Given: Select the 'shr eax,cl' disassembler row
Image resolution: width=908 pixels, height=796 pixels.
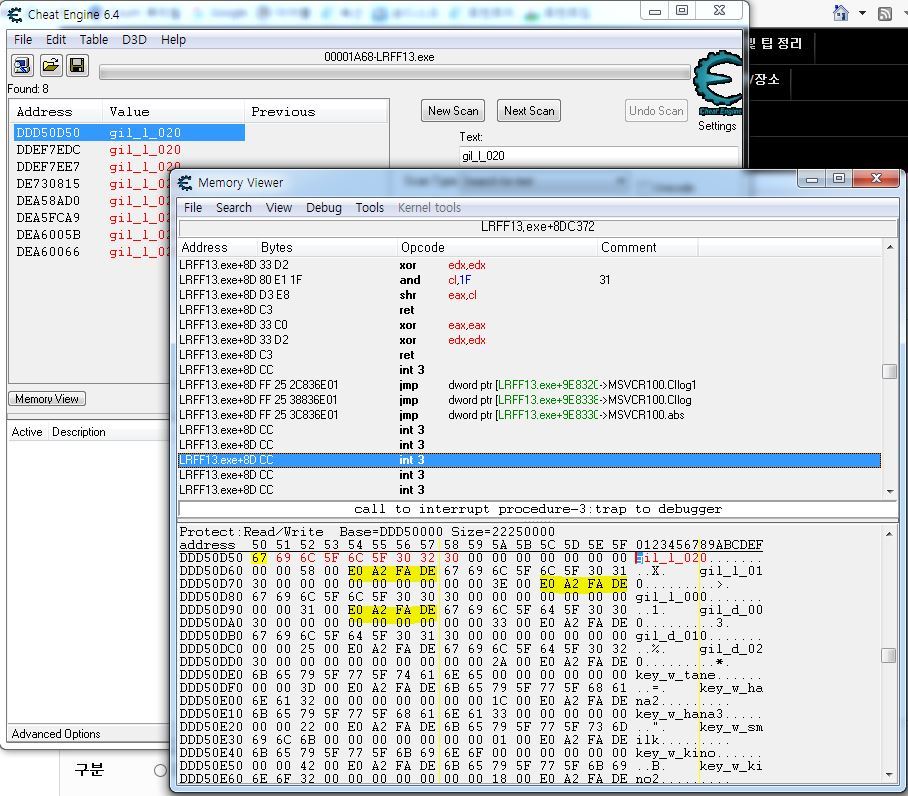Looking at the screenshot, I should (529, 295).
